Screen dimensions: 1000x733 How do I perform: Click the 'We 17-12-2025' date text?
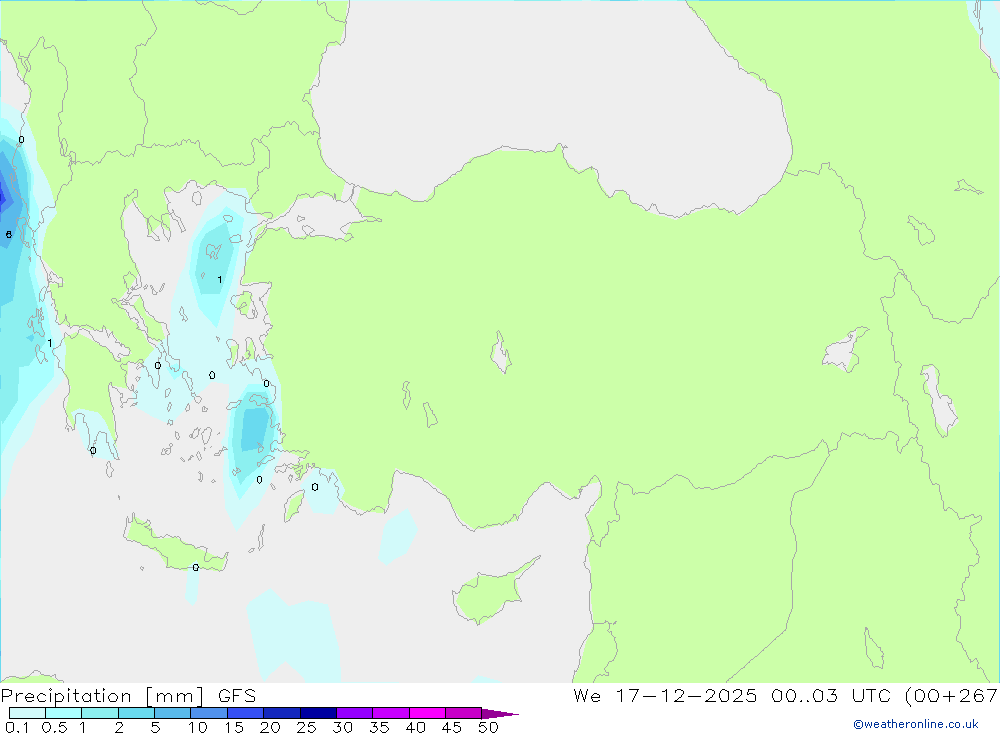(665, 696)
